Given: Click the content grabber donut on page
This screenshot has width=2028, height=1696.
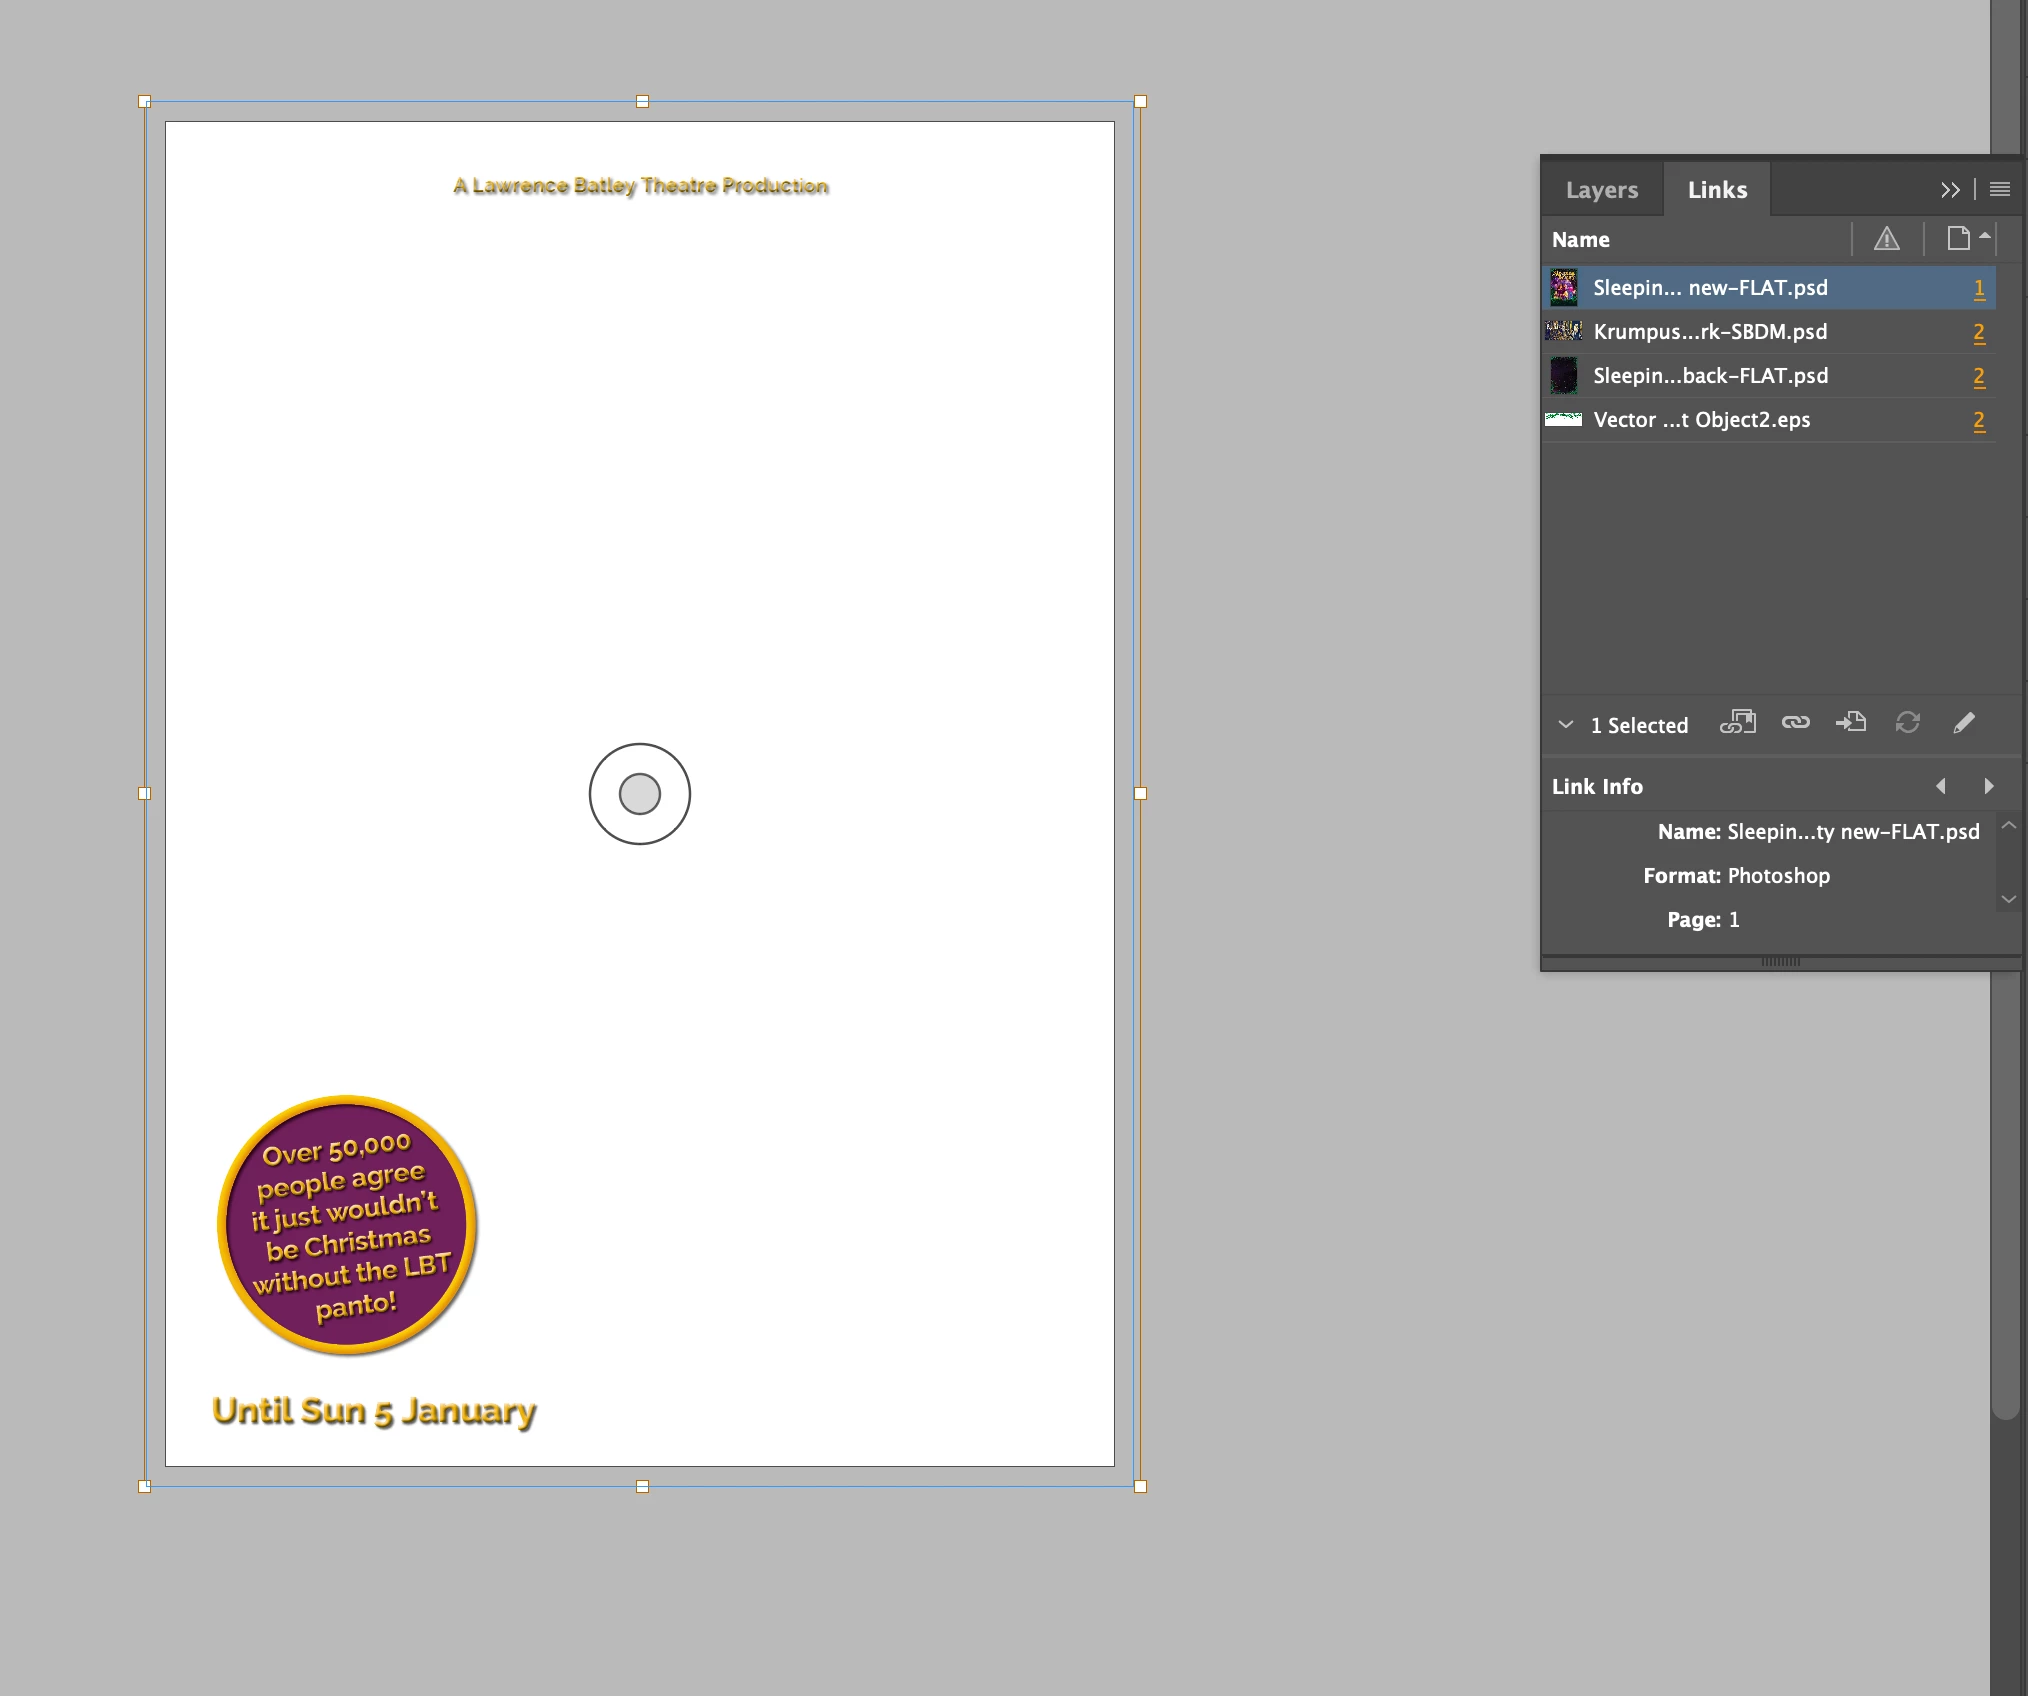Looking at the screenshot, I should tap(640, 794).
